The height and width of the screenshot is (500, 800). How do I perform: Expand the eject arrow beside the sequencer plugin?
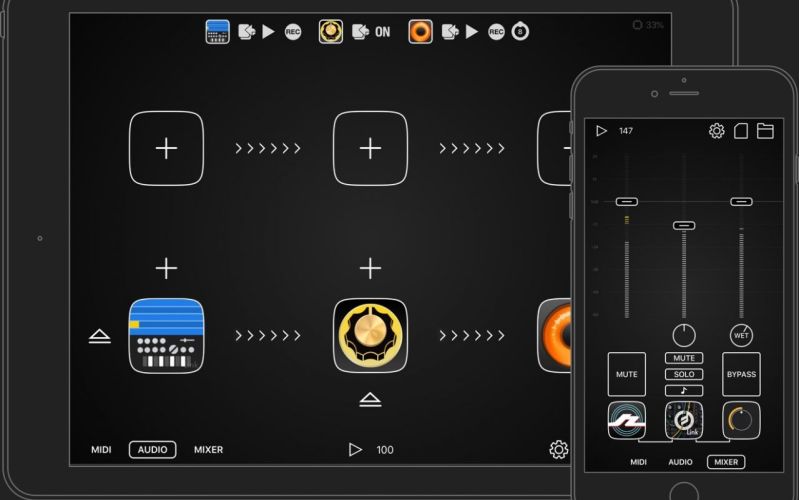pos(99,337)
